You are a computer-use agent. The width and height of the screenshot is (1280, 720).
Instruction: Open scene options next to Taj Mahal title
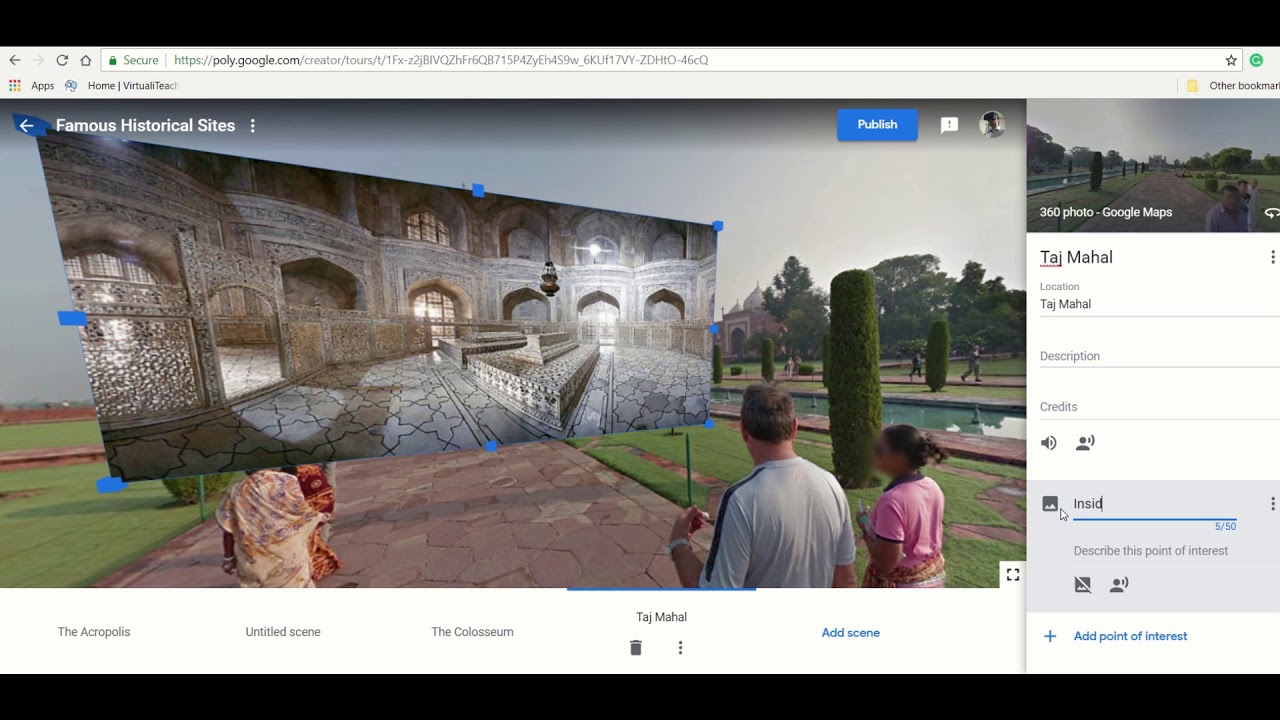[1272, 257]
